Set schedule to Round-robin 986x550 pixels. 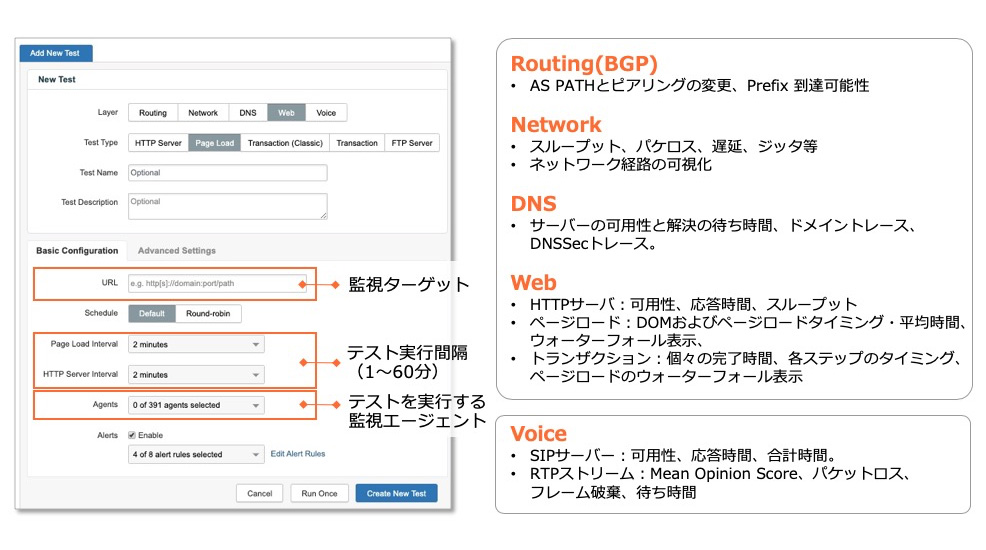(x=208, y=314)
